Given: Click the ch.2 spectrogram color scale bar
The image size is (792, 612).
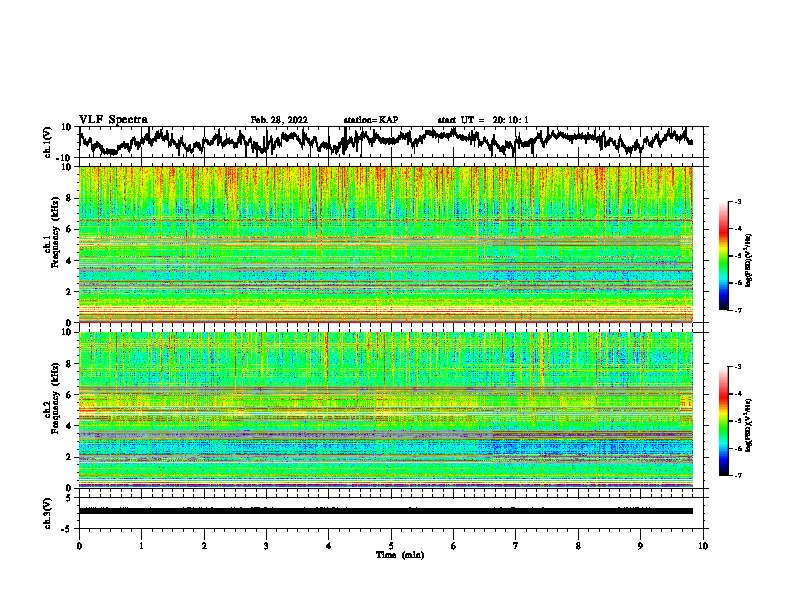Looking at the screenshot, I should (724, 421).
